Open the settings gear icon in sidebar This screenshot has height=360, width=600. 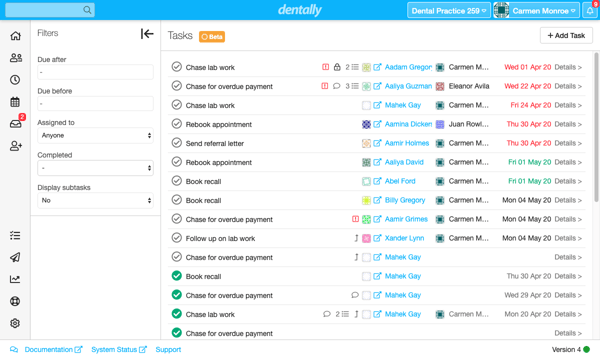coord(15,323)
